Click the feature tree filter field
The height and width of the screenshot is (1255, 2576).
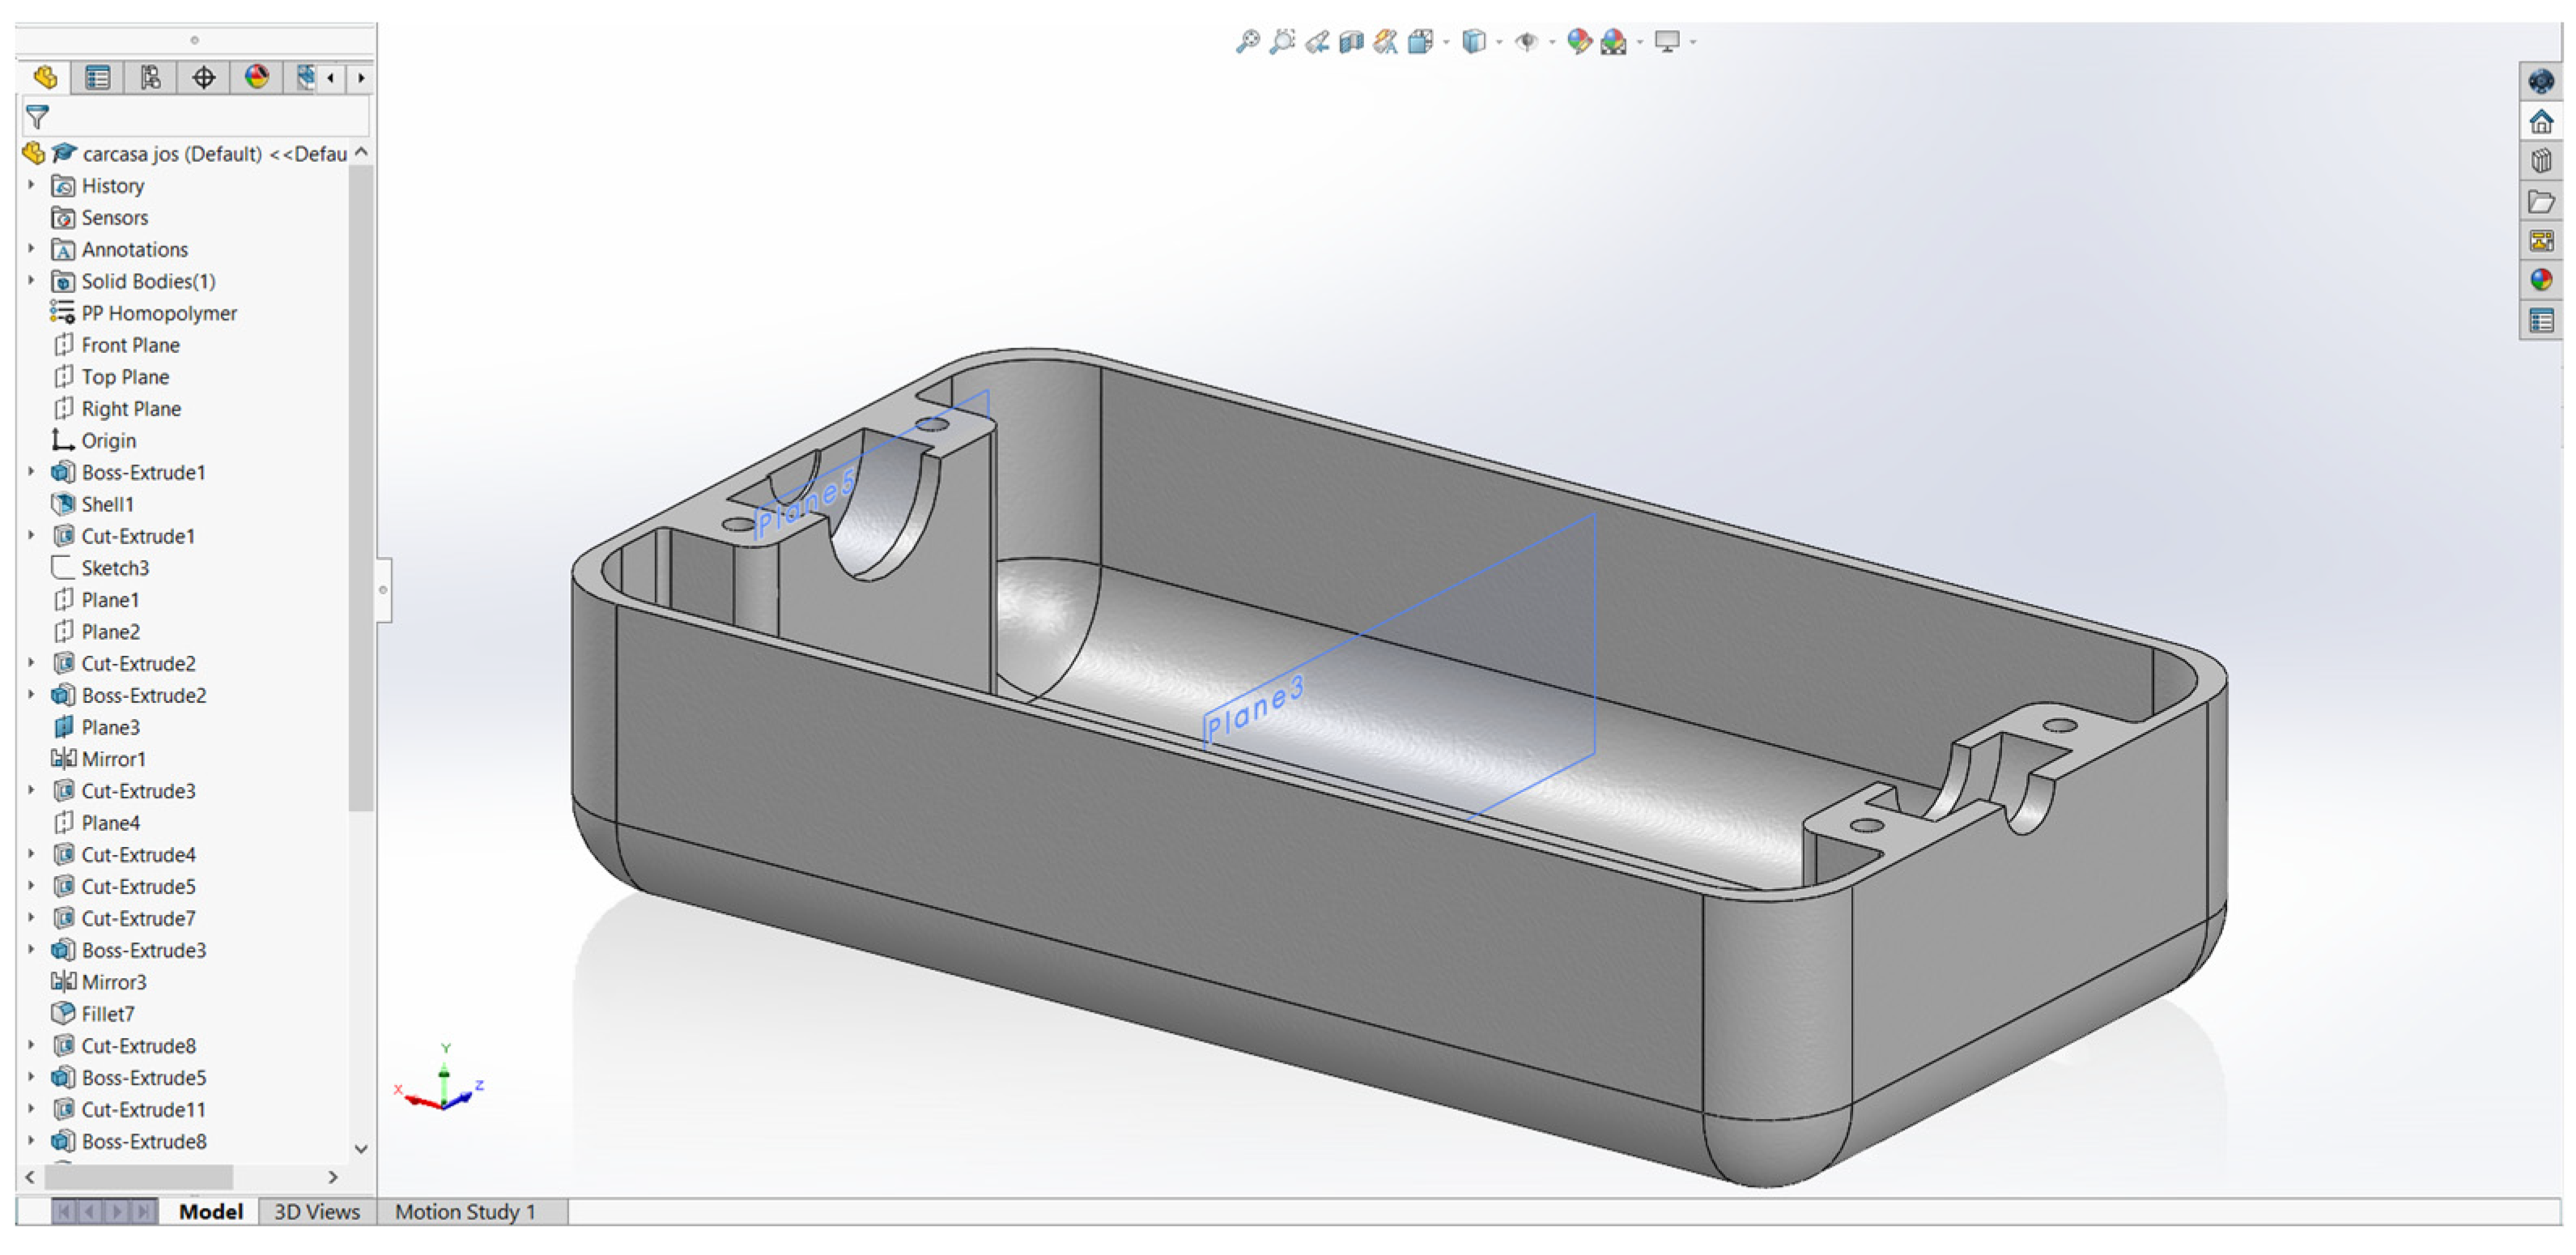pos(200,117)
